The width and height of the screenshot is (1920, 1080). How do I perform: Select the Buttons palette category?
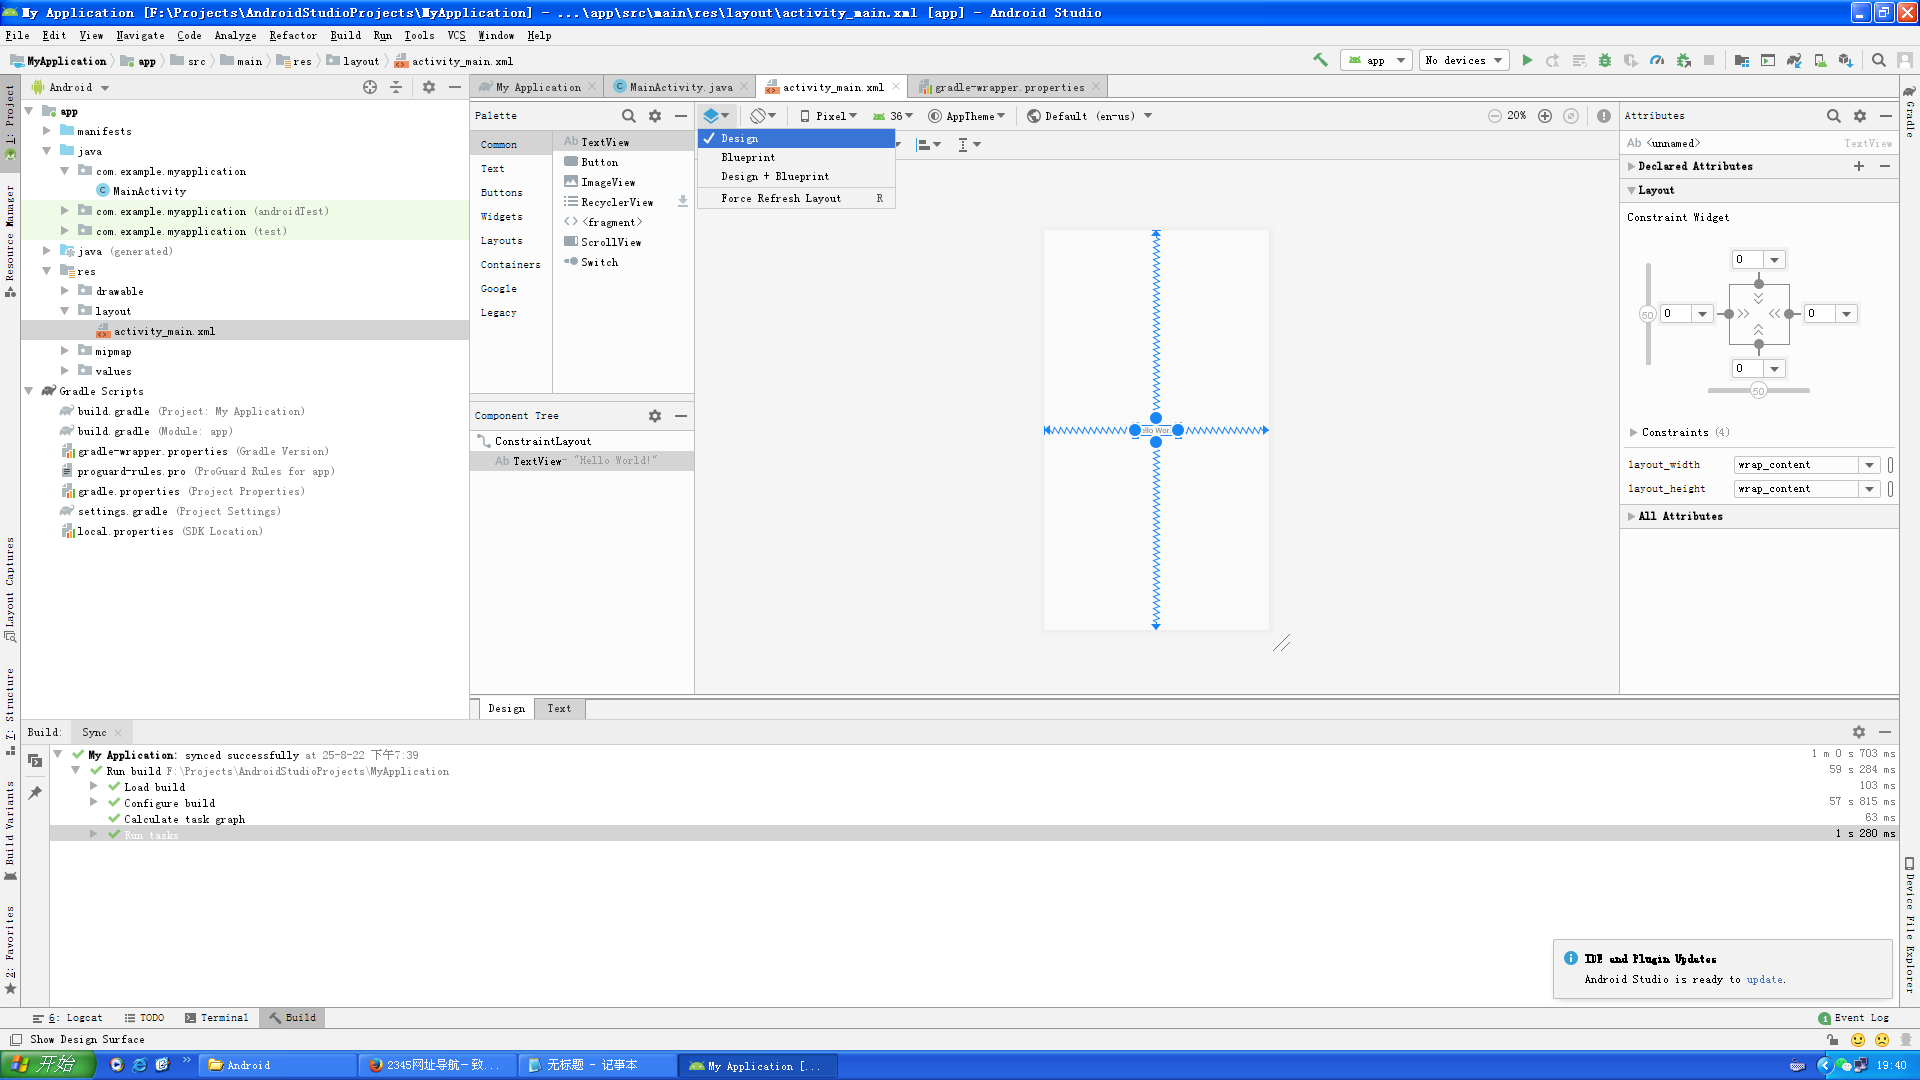coord(501,193)
